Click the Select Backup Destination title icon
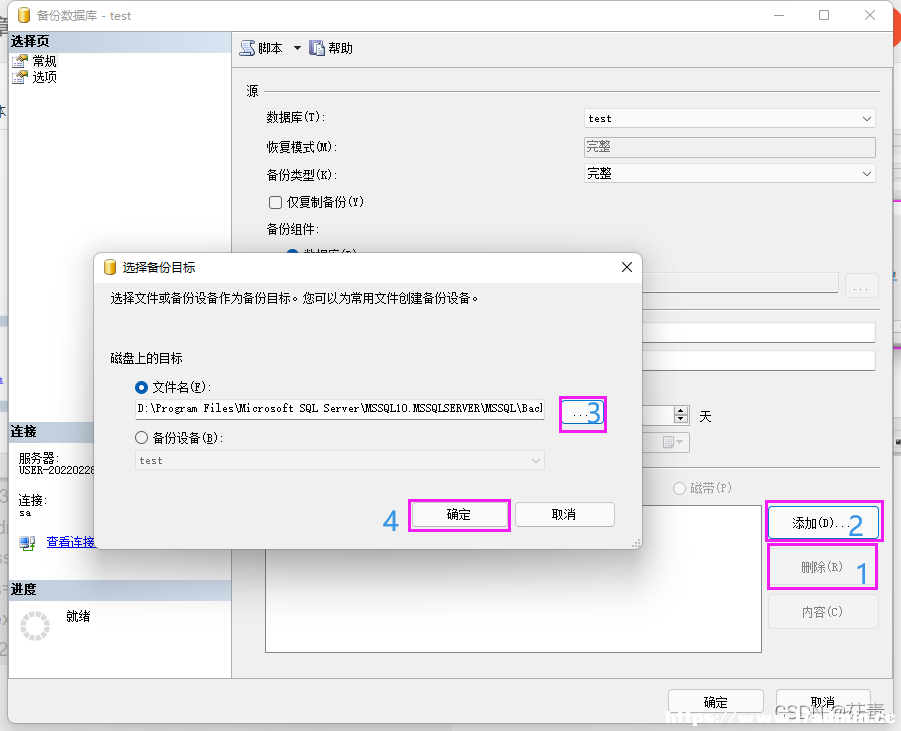This screenshot has height=731, width=901. click(x=110, y=267)
